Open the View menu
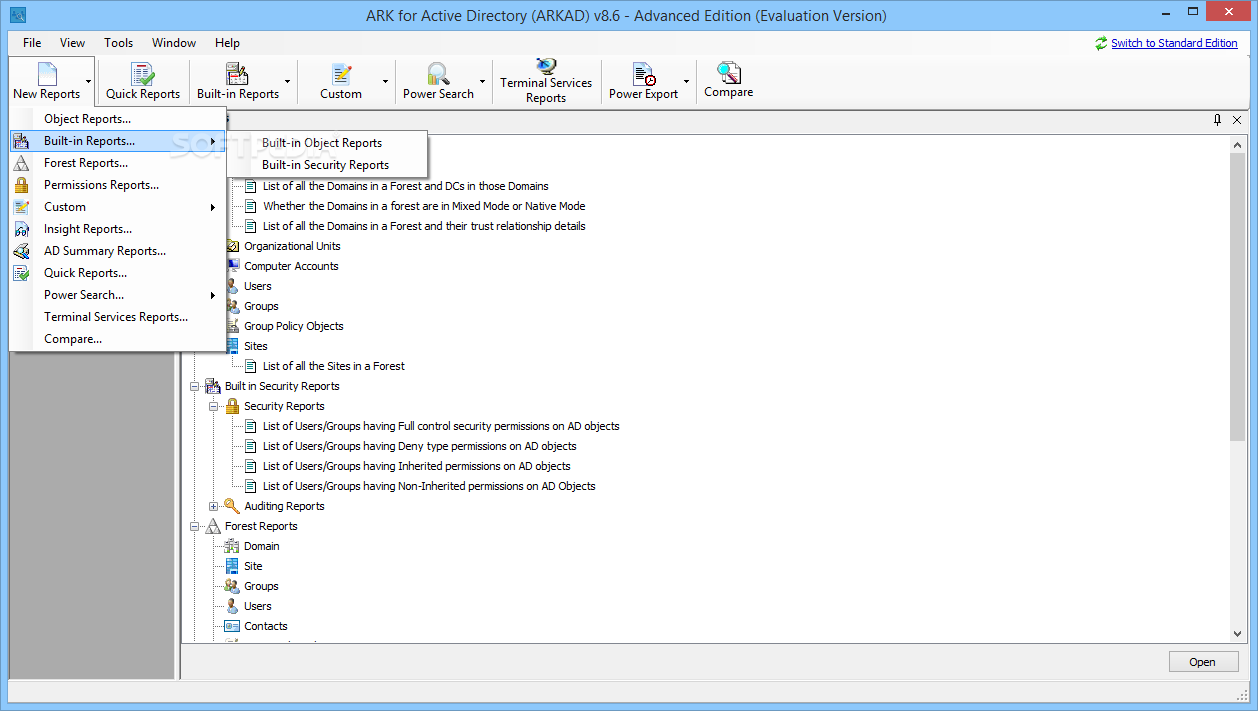1258x711 pixels. click(x=72, y=43)
